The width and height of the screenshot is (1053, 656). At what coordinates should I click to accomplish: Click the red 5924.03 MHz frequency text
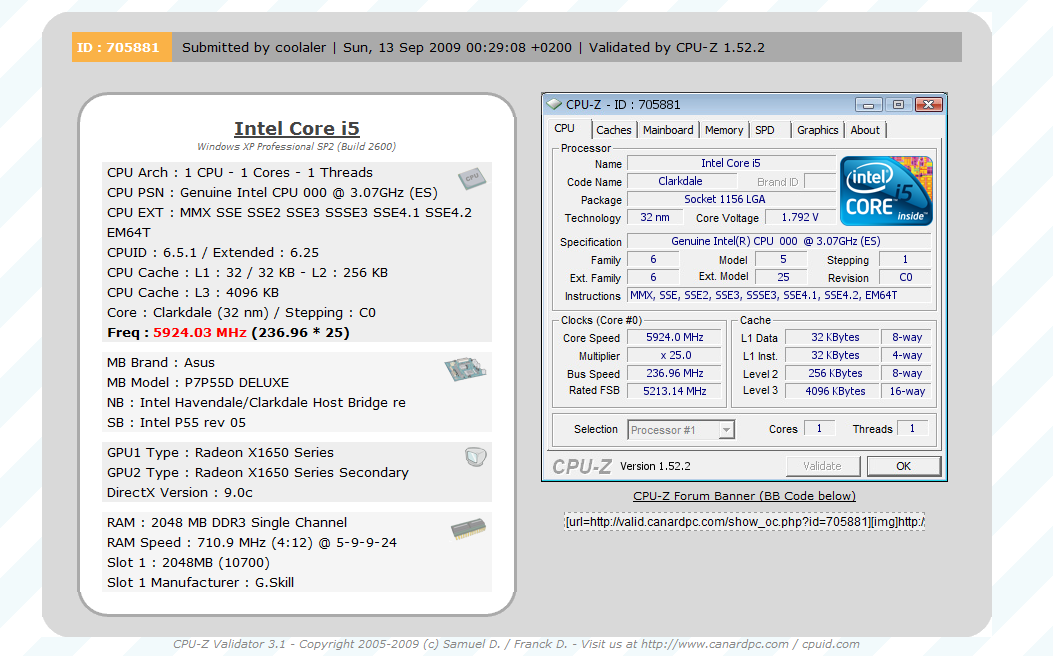199,332
